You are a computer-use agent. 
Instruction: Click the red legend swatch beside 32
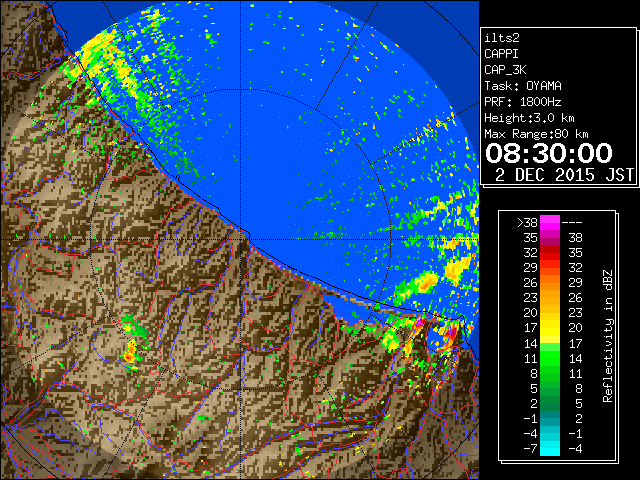coord(550,253)
